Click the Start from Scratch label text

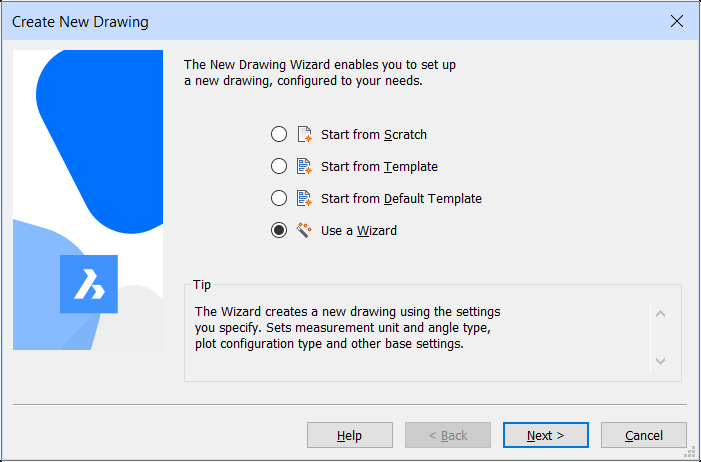[x=374, y=135]
